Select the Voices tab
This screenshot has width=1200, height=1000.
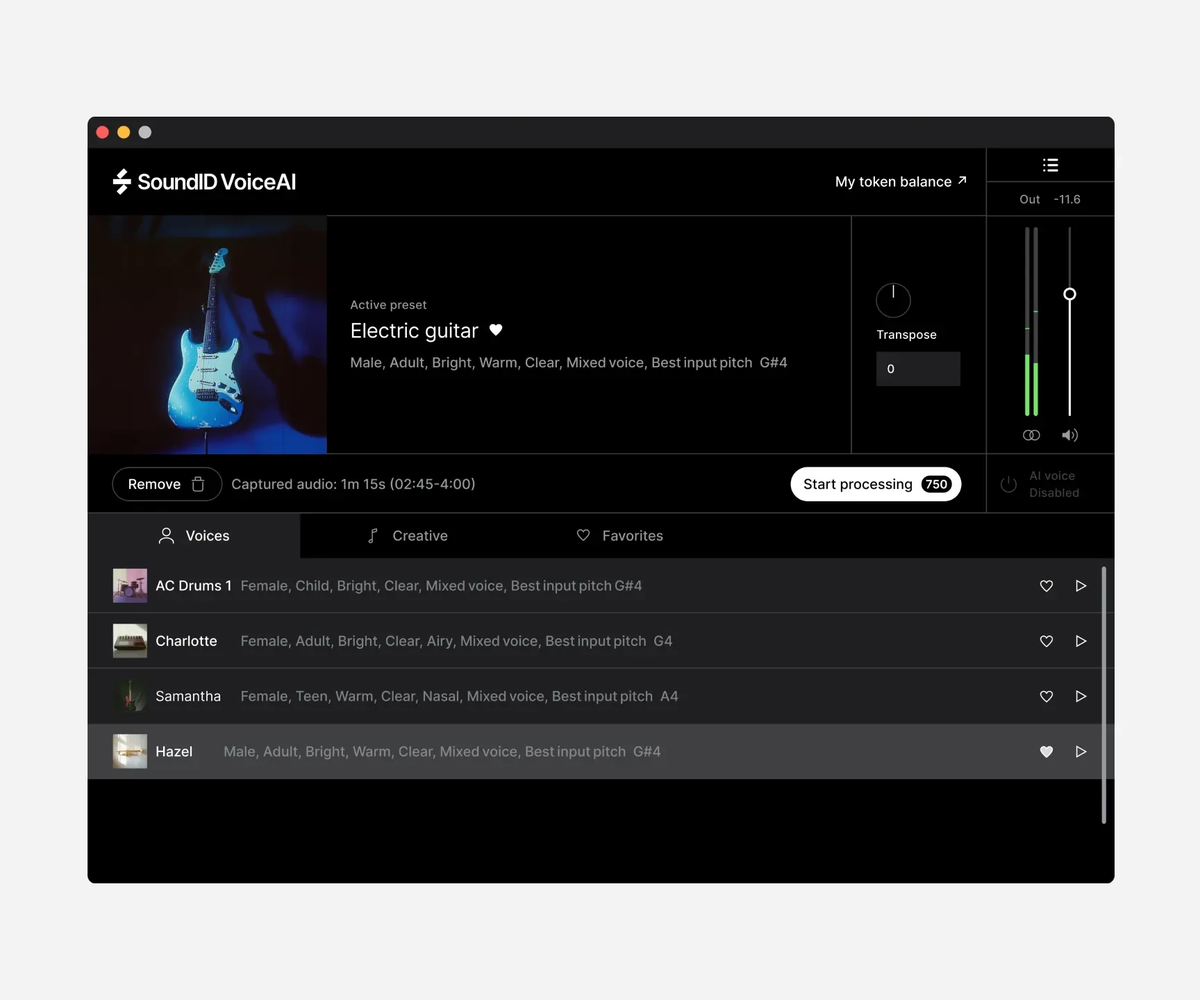(x=194, y=536)
